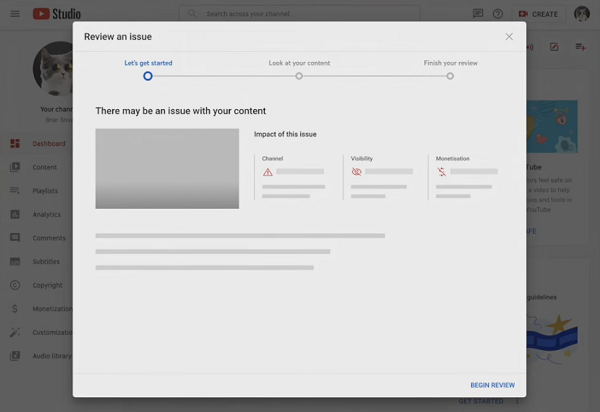Click the add to playlist plus icon

(580, 47)
